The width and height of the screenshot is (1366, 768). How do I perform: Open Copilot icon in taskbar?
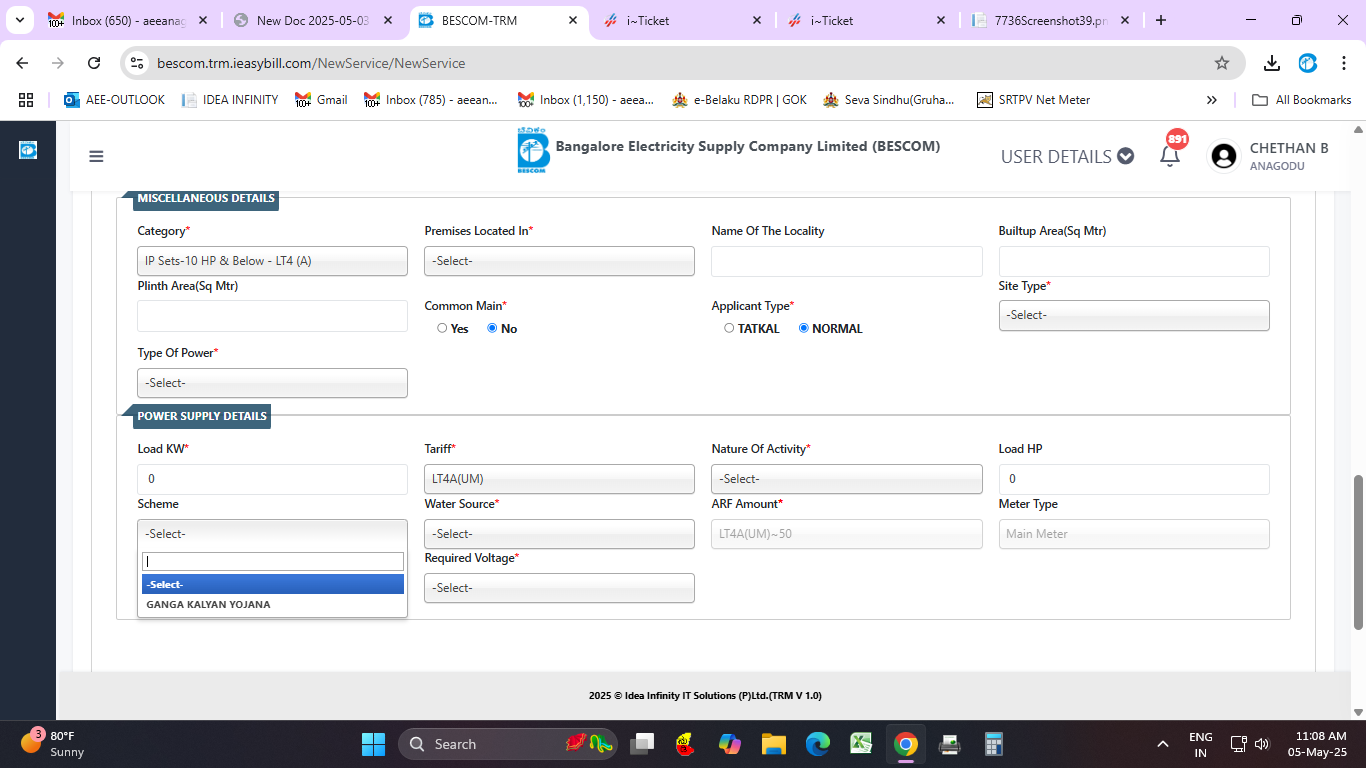click(730, 744)
